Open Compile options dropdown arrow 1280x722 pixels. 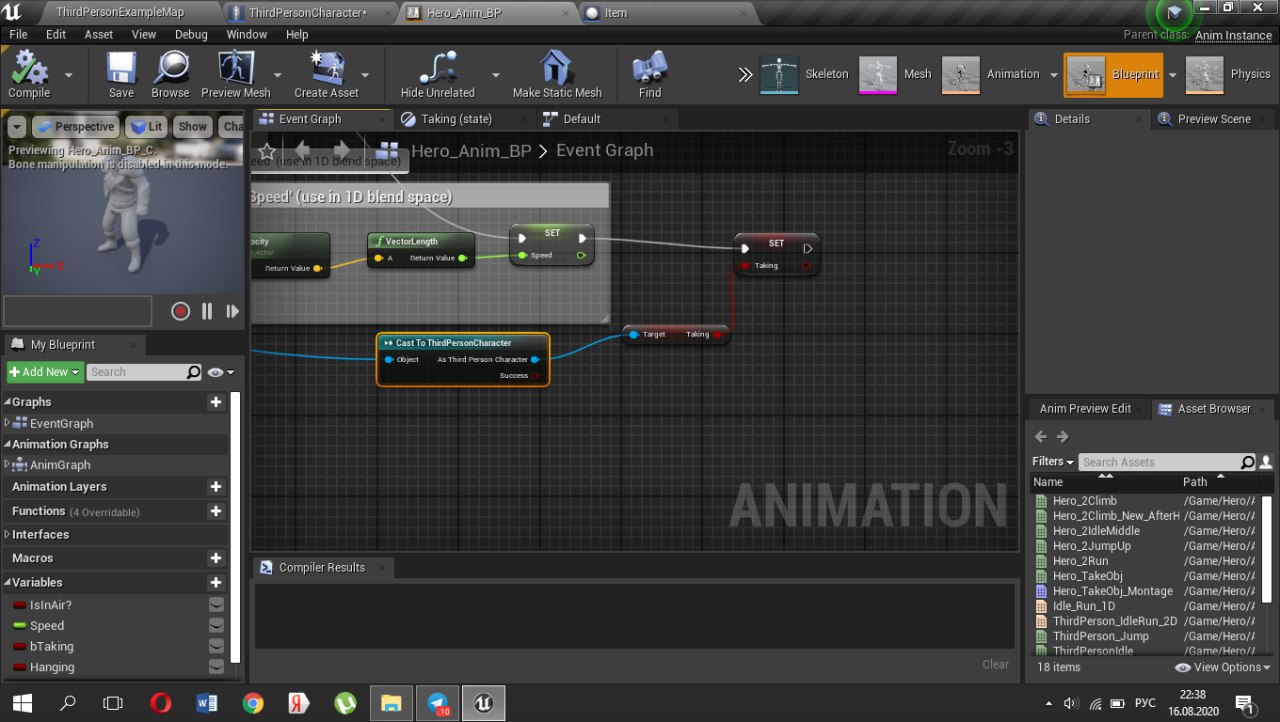pos(69,75)
